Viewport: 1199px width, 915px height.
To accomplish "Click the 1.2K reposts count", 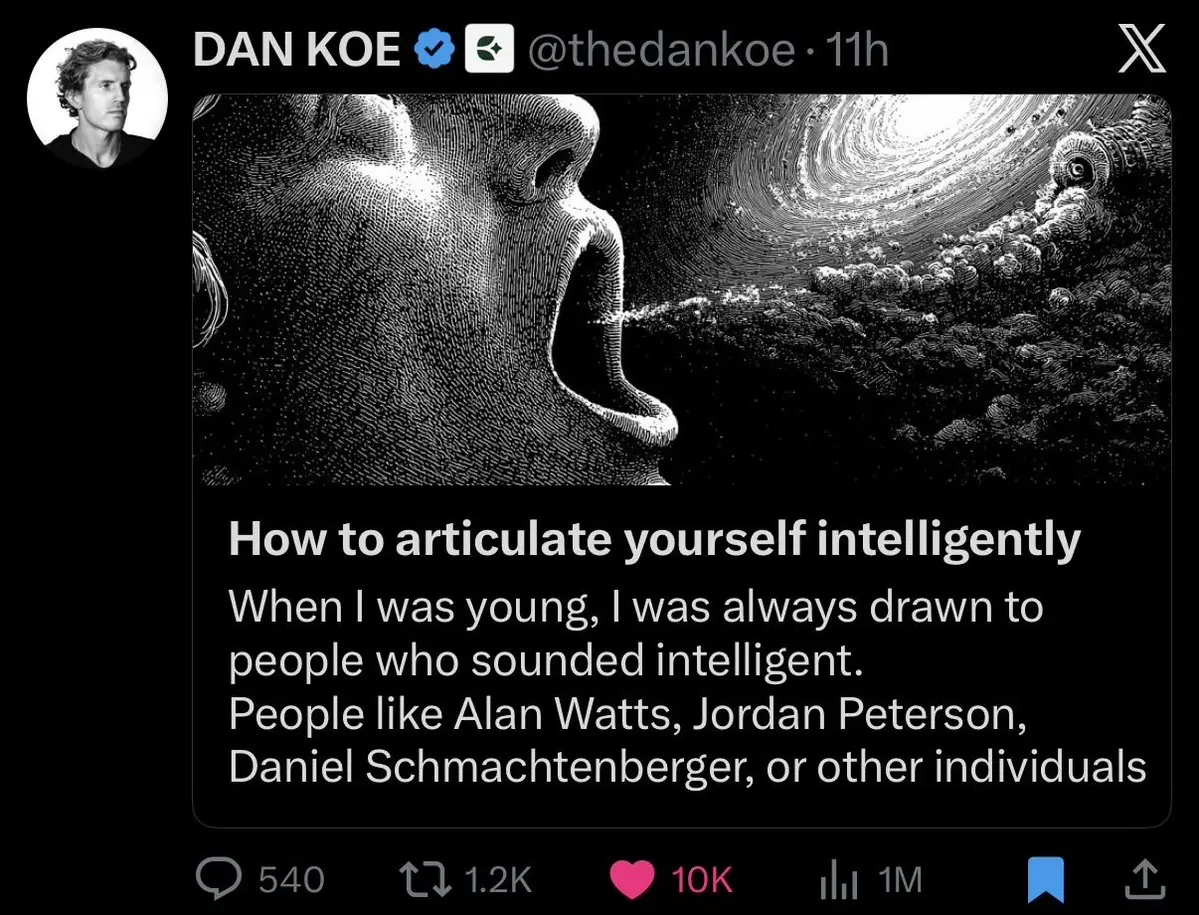I will click(x=498, y=879).
